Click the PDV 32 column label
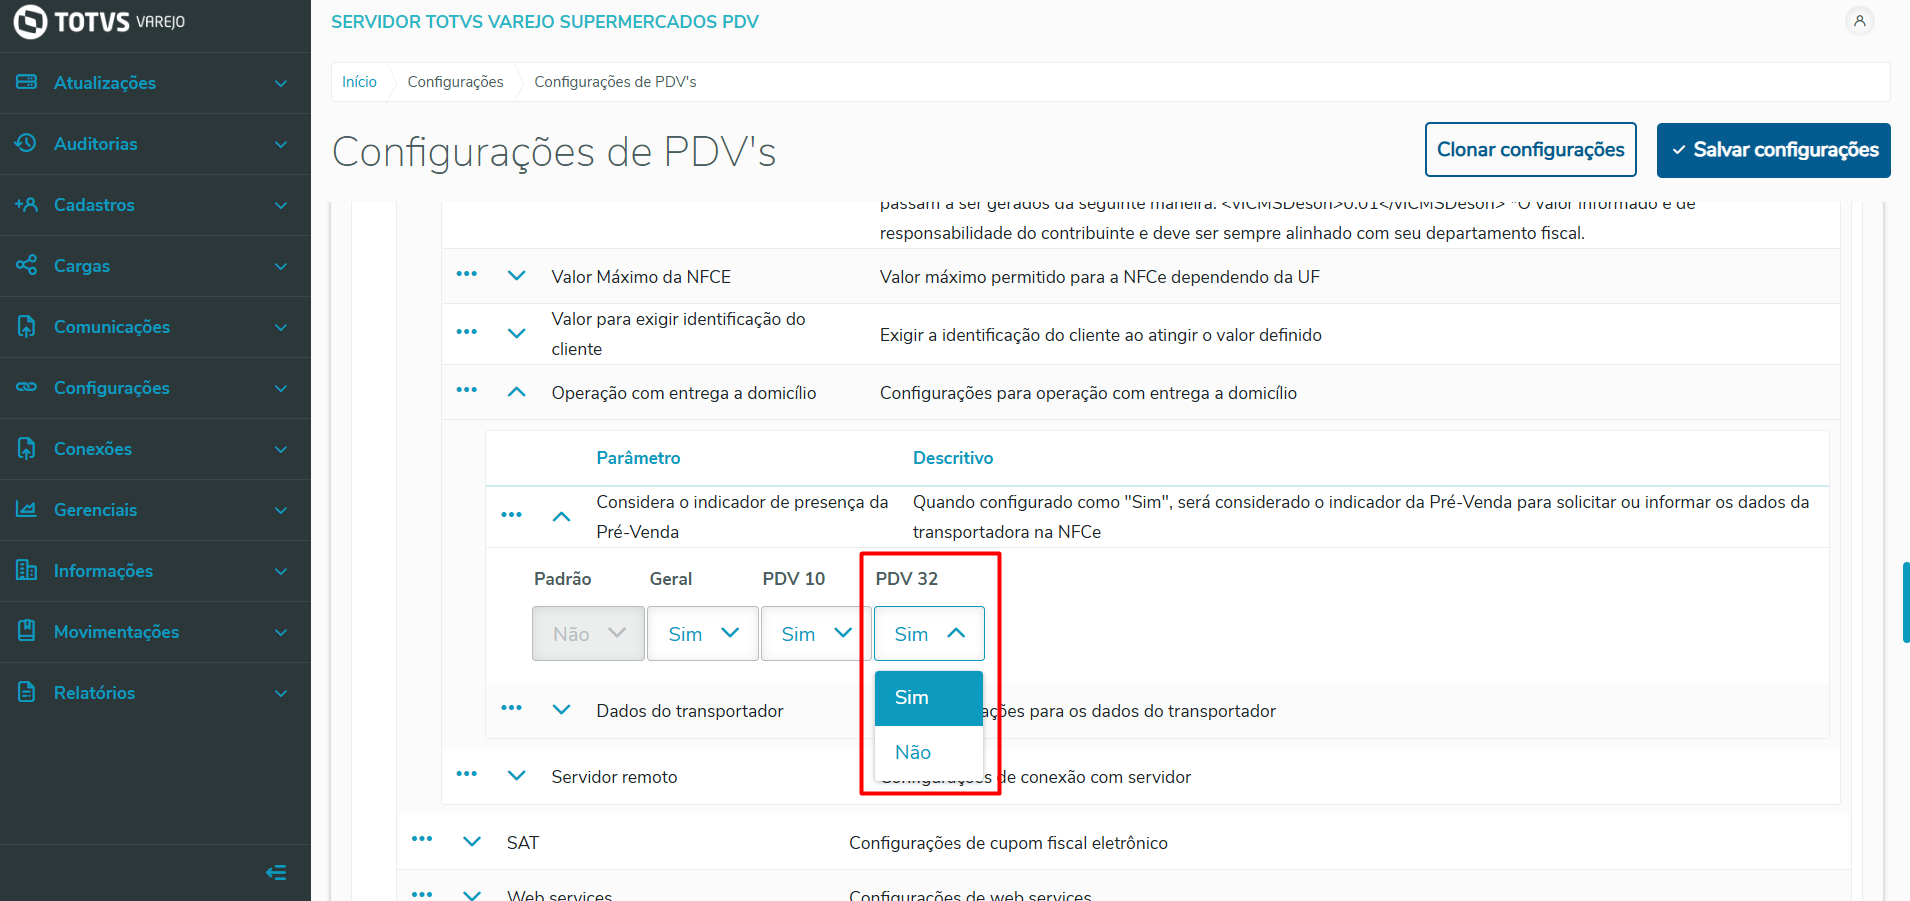 [x=907, y=579]
